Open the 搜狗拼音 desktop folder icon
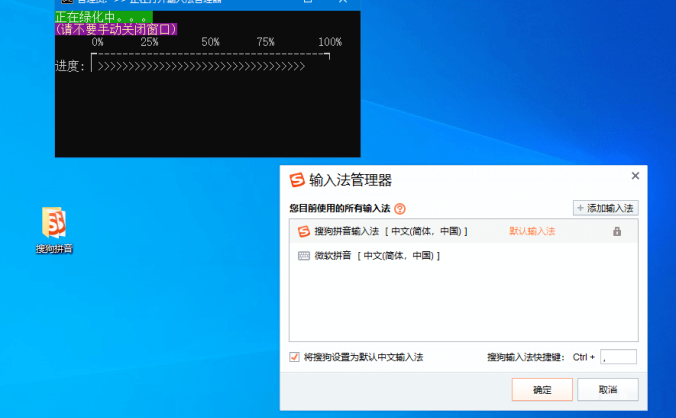 pos(54,230)
